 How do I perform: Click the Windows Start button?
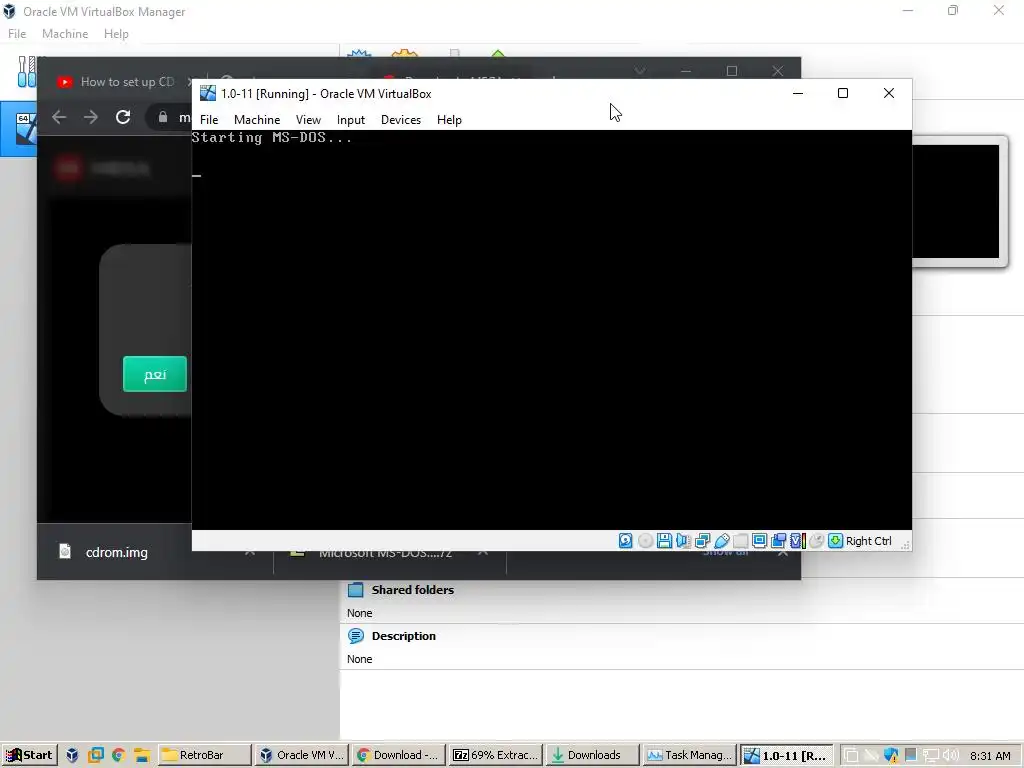pos(29,755)
